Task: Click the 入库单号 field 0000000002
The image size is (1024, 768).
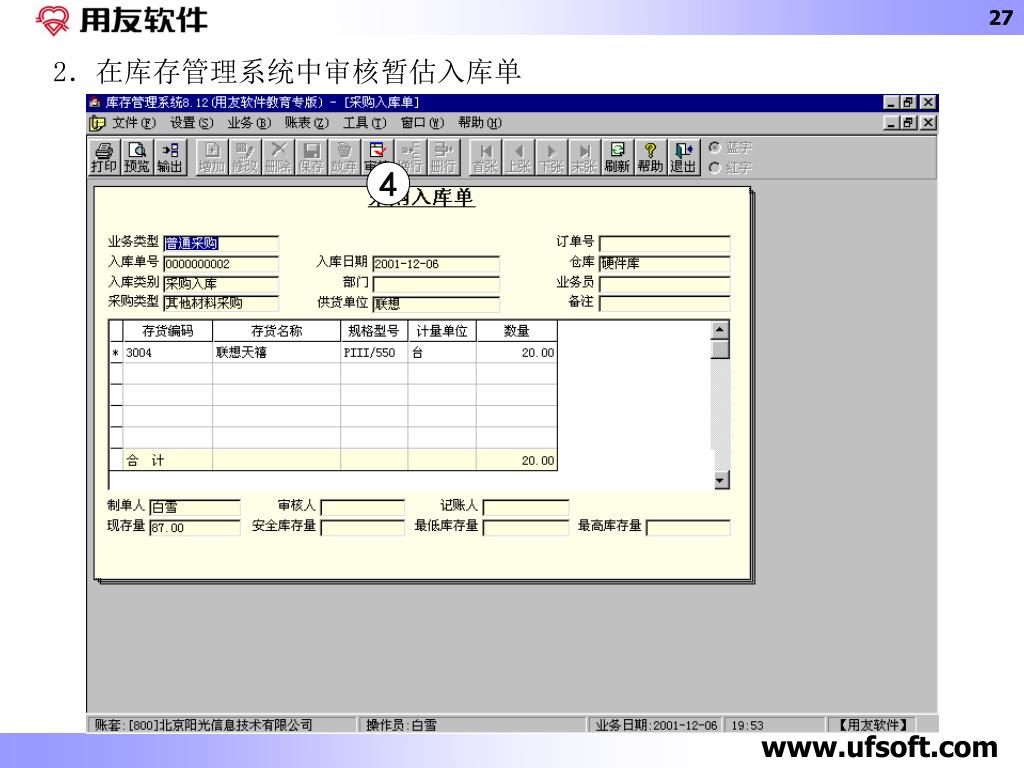Action: [x=221, y=264]
